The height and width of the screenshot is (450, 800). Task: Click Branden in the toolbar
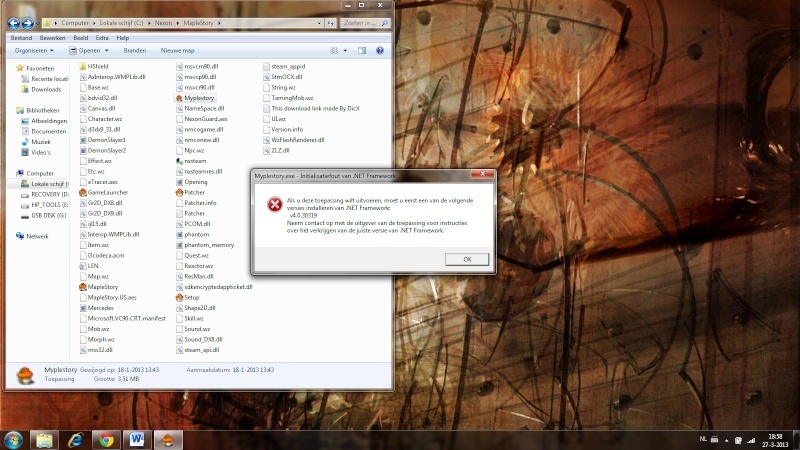pos(135,51)
